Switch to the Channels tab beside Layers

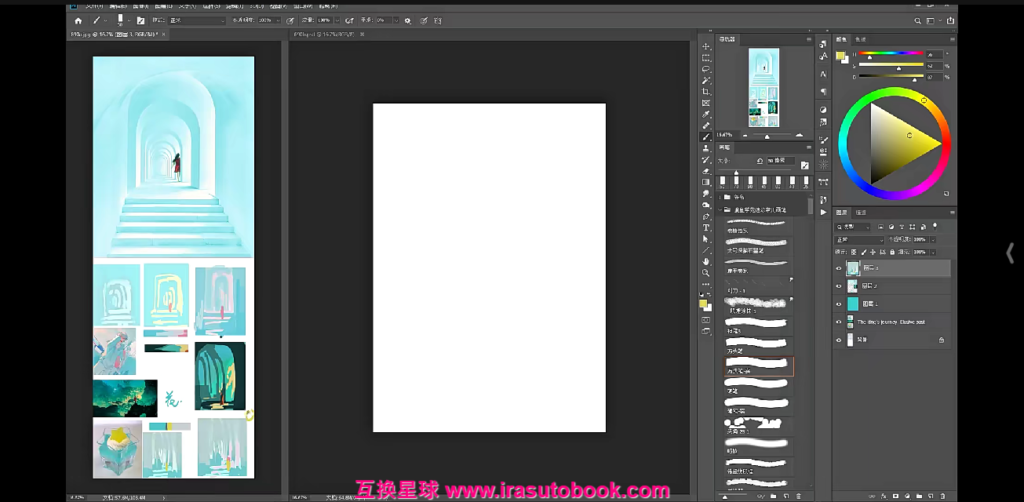pos(861,212)
